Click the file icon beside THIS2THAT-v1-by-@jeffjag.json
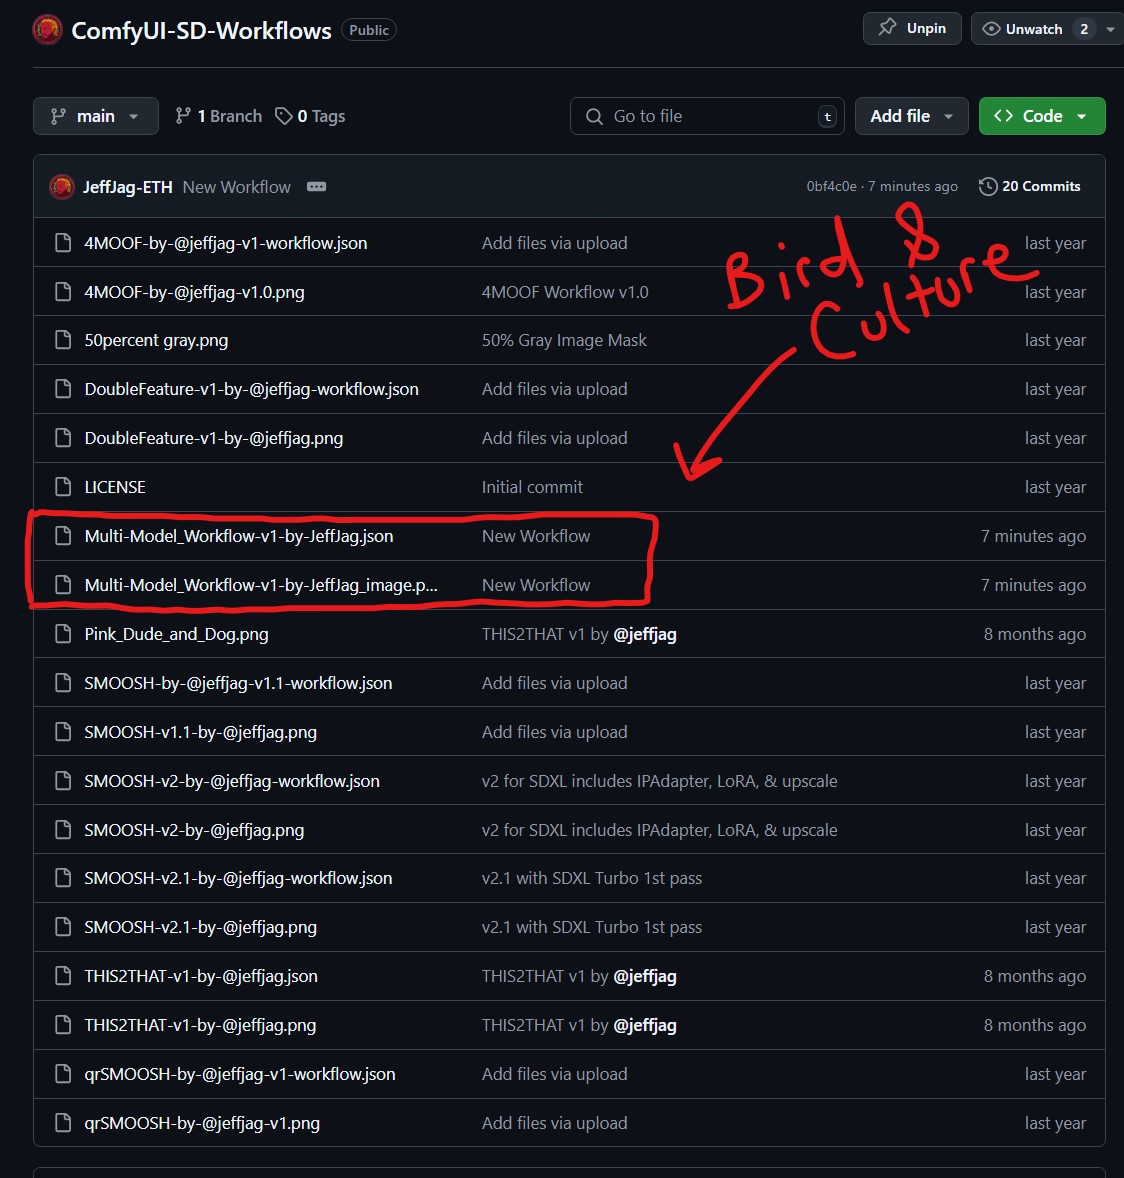 pos(63,976)
